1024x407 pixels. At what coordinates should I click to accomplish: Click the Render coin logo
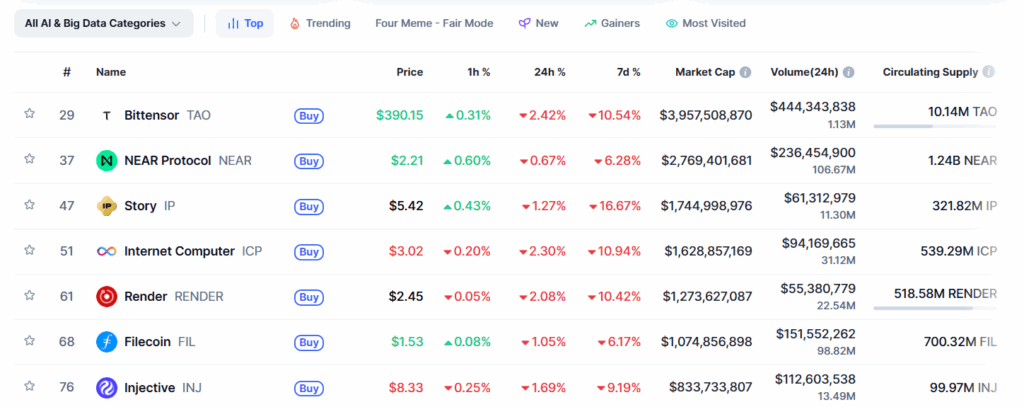(107, 296)
